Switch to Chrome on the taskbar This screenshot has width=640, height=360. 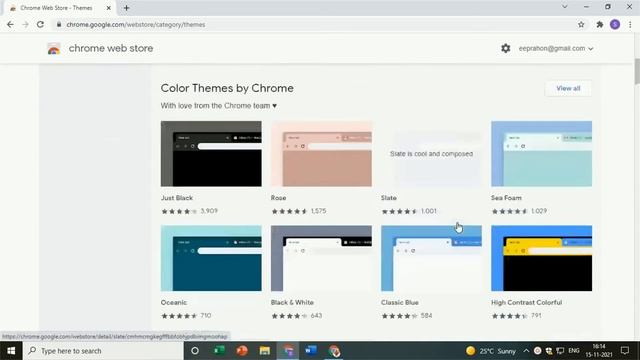tap(334, 351)
